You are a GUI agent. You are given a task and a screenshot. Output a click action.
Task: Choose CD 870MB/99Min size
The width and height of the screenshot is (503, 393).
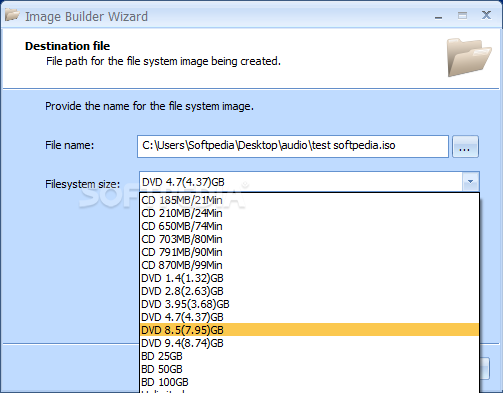[x=309, y=265]
